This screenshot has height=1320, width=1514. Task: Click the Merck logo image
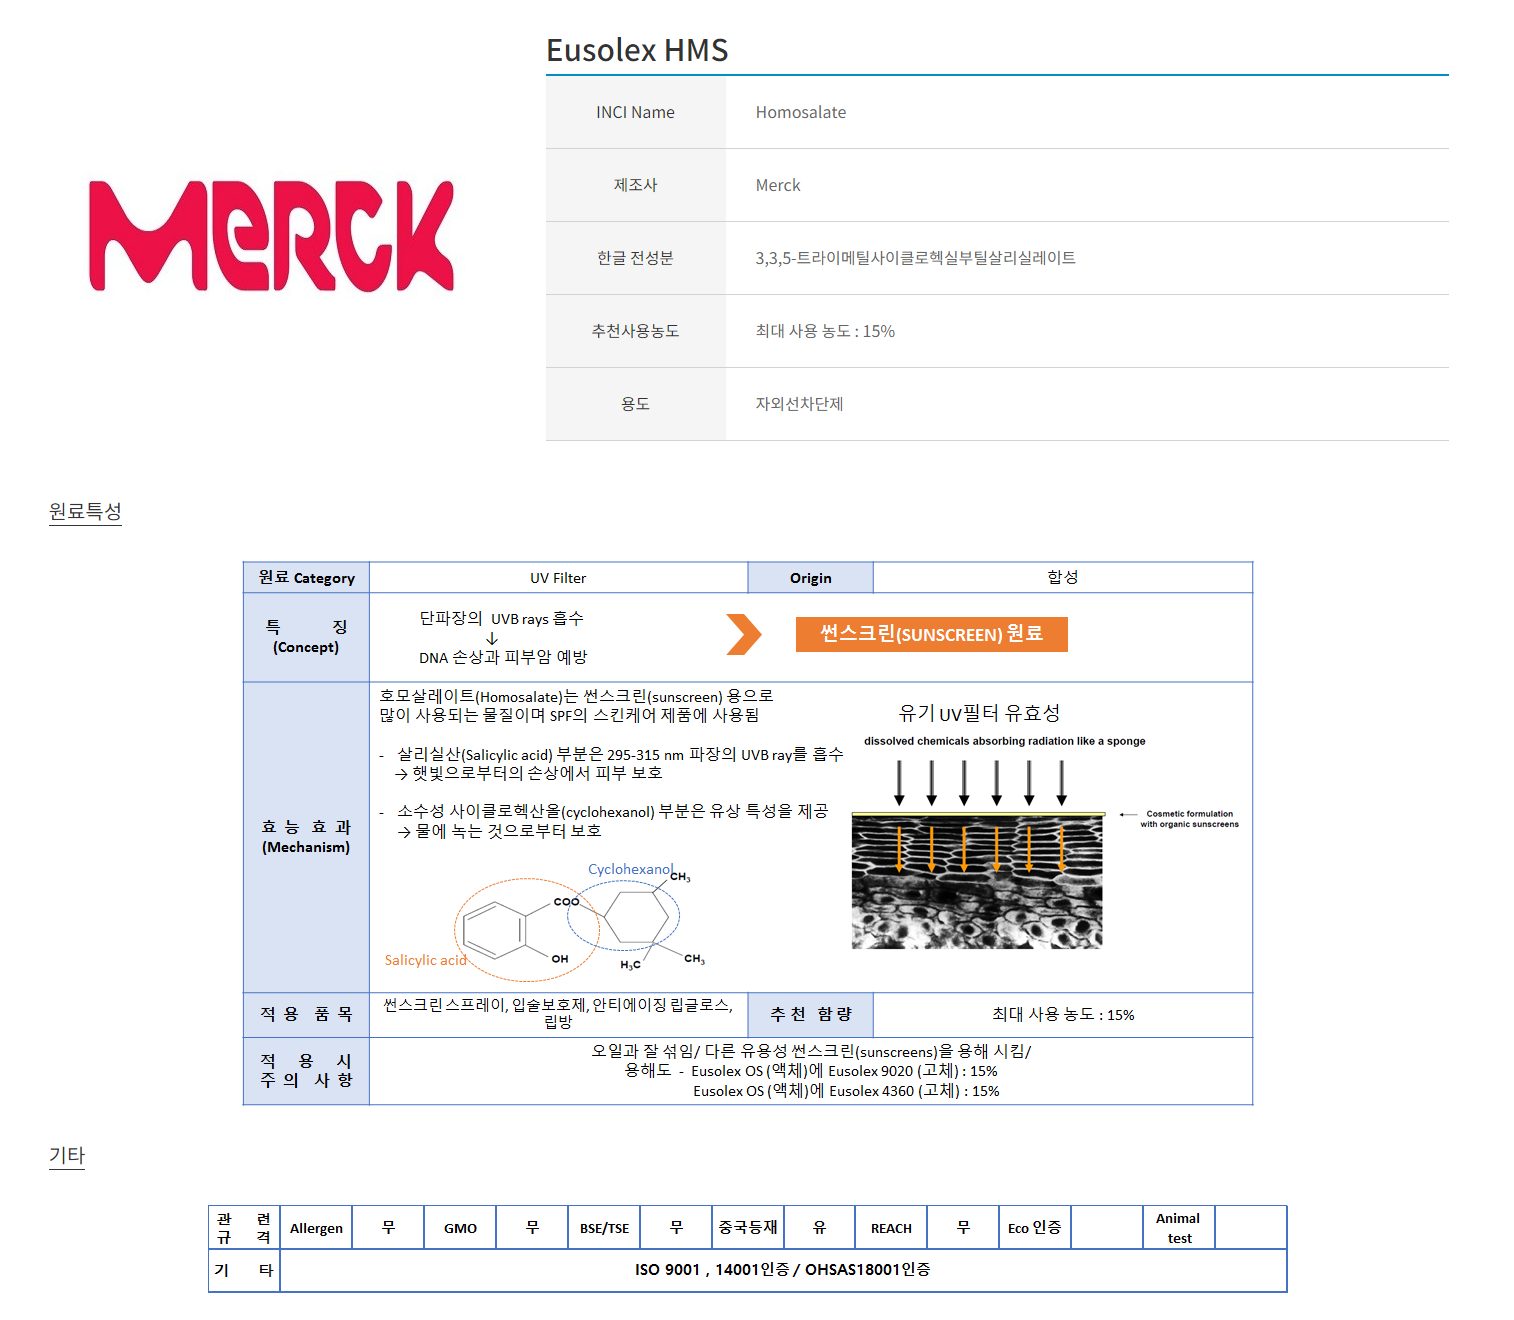pos(271,236)
